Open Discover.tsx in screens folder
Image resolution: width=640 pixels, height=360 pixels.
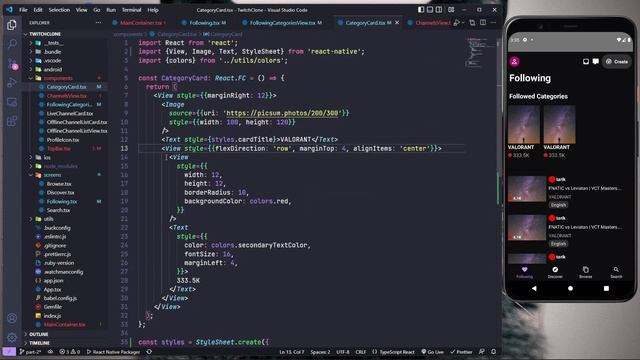tap(60, 192)
